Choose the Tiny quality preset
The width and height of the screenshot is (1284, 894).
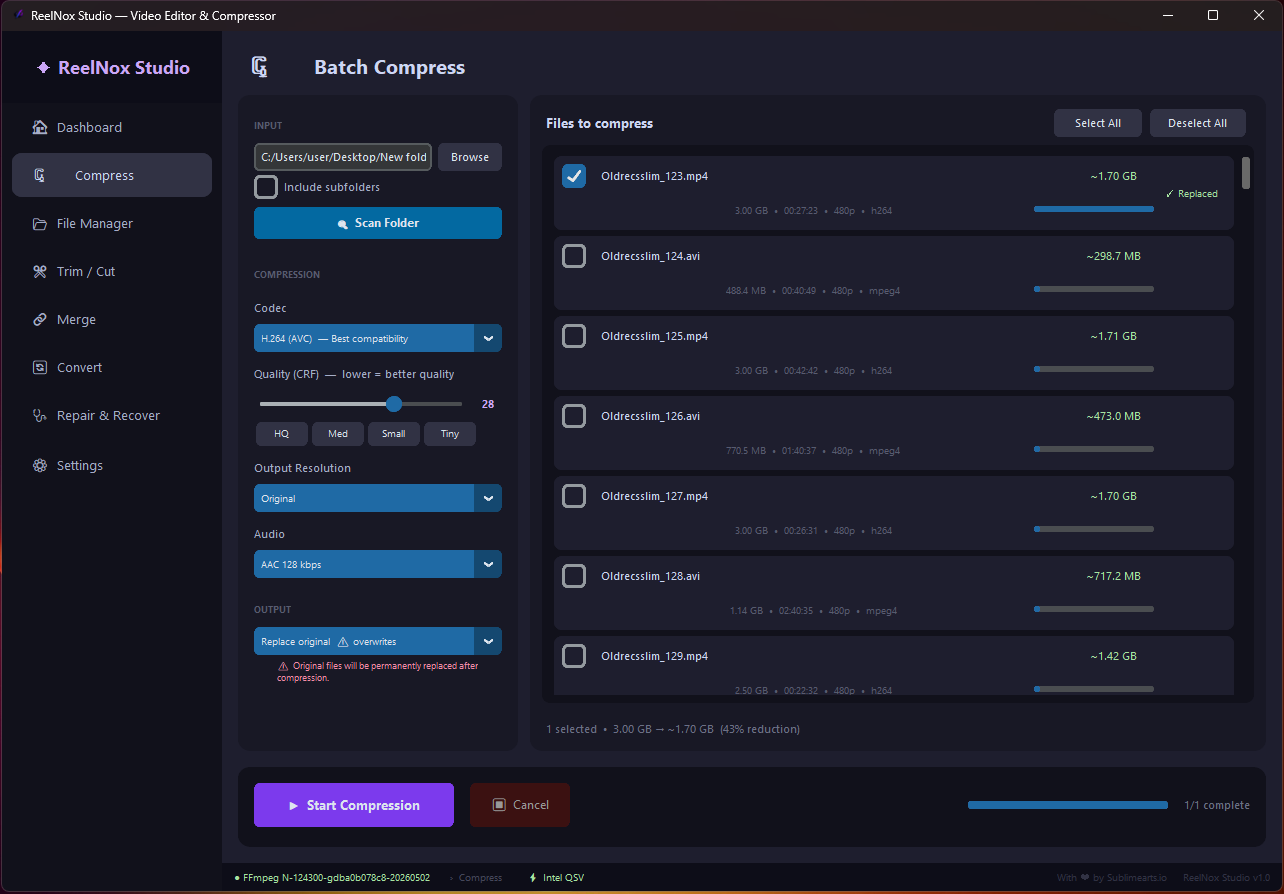coord(450,433)
